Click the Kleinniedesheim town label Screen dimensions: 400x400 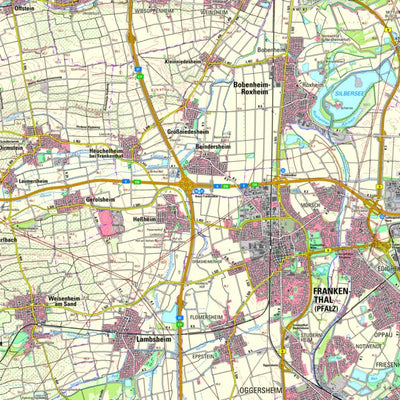183,62
